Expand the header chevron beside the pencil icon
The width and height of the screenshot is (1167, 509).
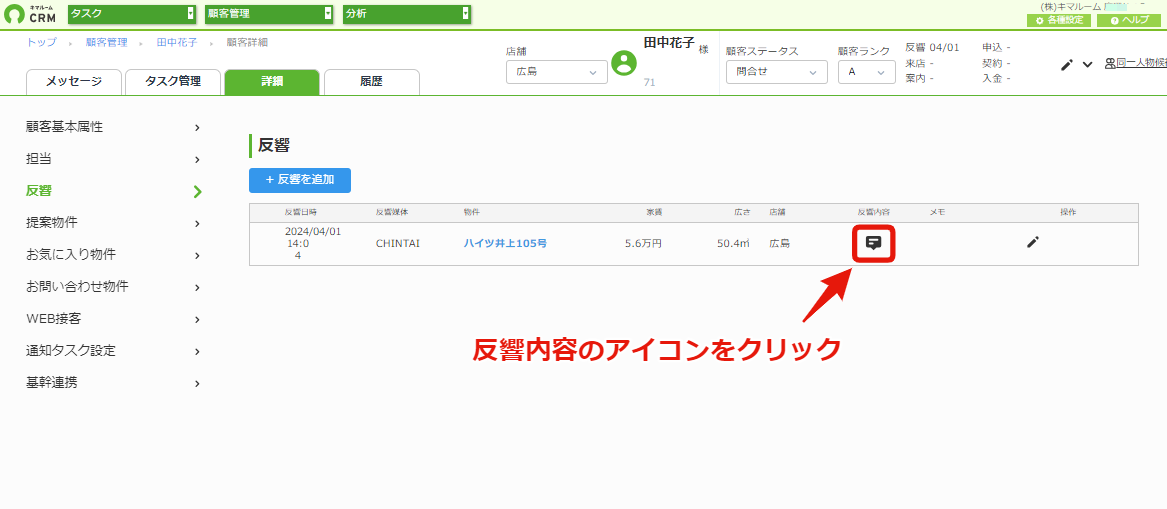tap(1087, 65)
